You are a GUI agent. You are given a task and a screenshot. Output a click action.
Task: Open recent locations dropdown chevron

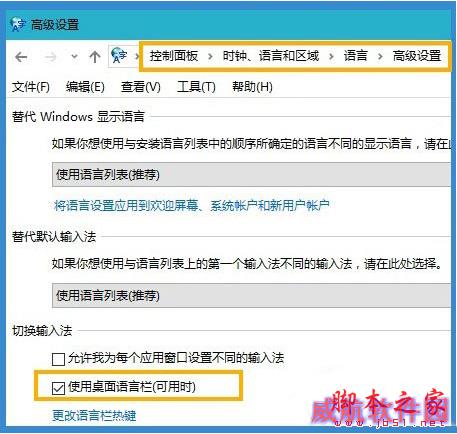coord(75,57)
